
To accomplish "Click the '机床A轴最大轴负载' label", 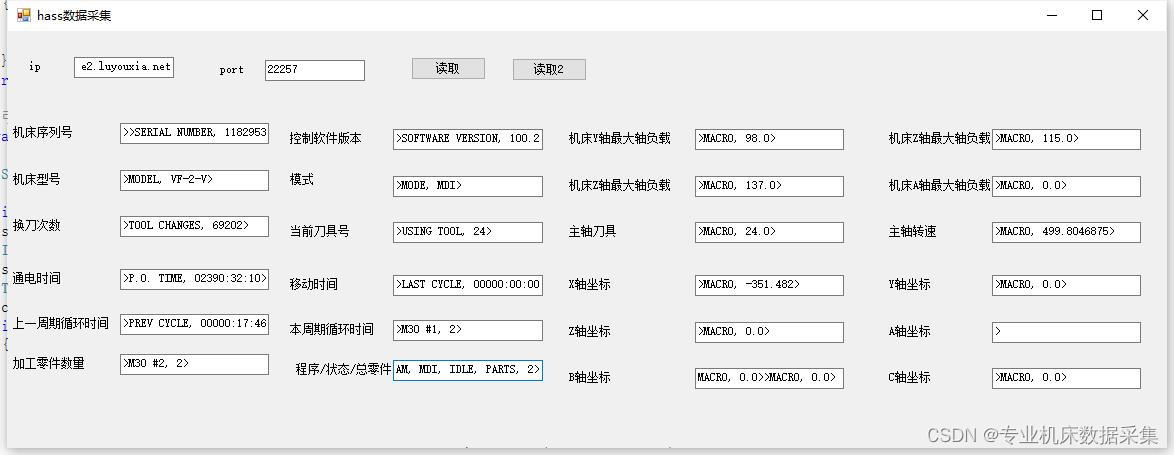I will (x=940, y=185).
